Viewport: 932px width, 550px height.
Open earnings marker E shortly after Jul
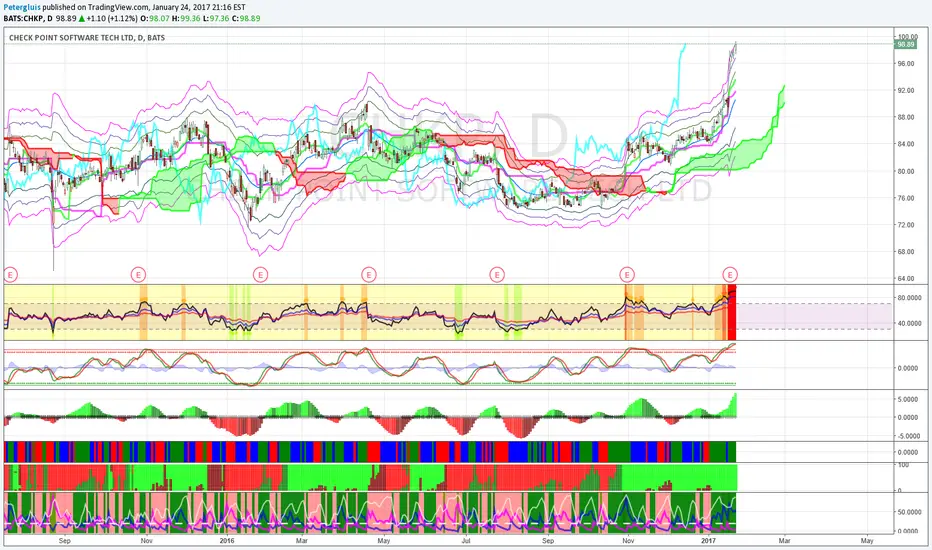click(x=497, y=275)
